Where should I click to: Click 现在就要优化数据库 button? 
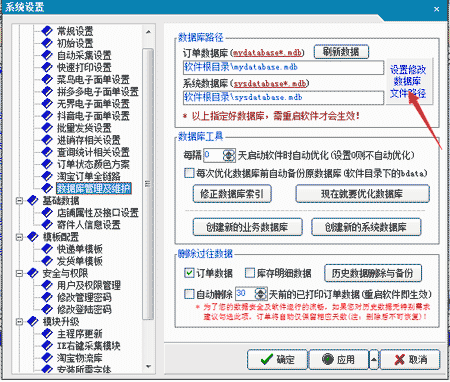(x=362, y=194)
